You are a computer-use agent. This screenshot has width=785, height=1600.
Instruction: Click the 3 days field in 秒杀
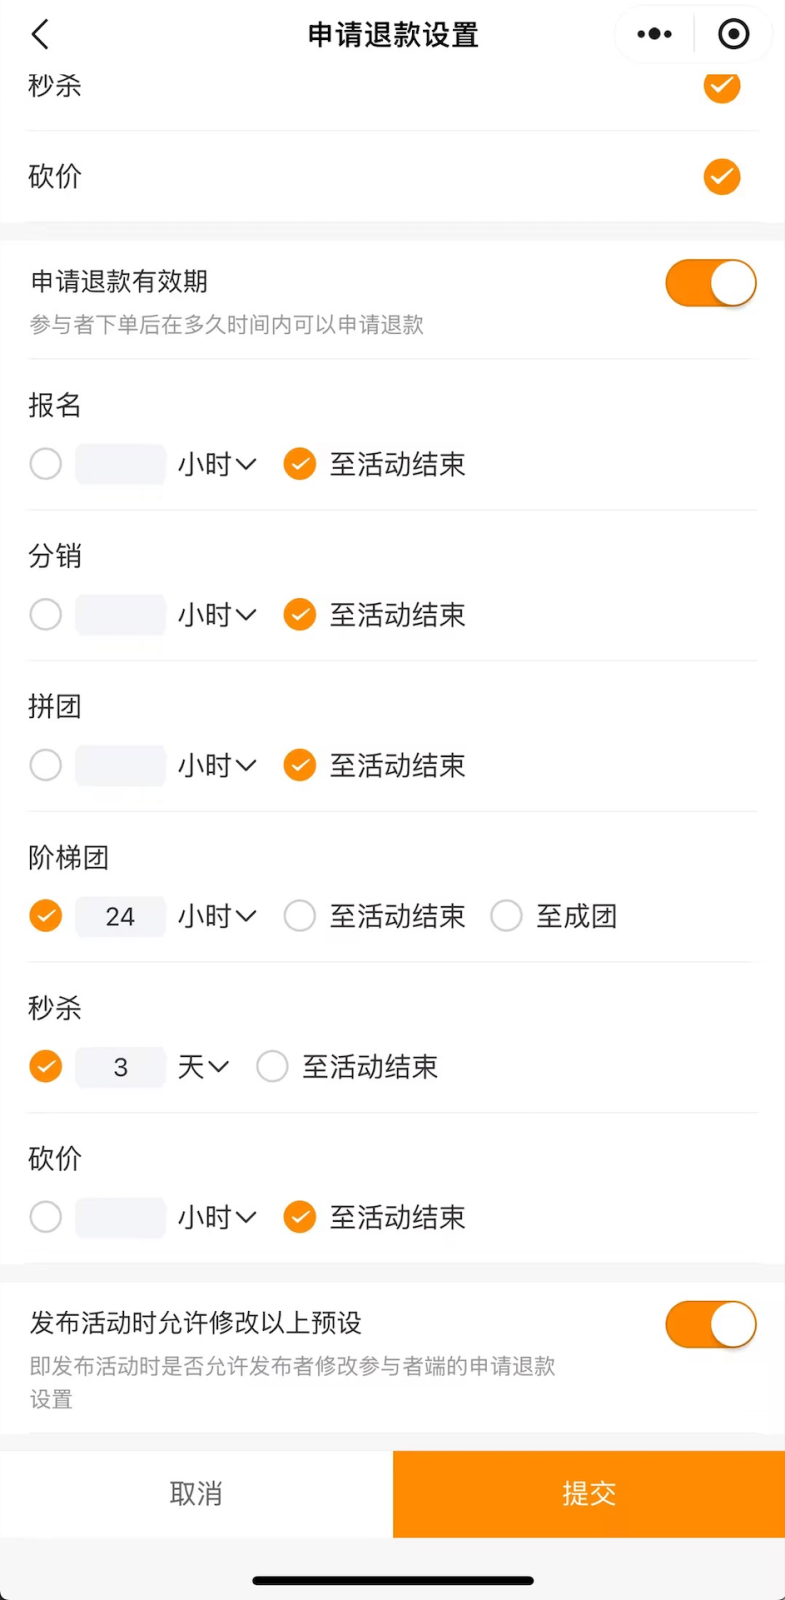120,1067
